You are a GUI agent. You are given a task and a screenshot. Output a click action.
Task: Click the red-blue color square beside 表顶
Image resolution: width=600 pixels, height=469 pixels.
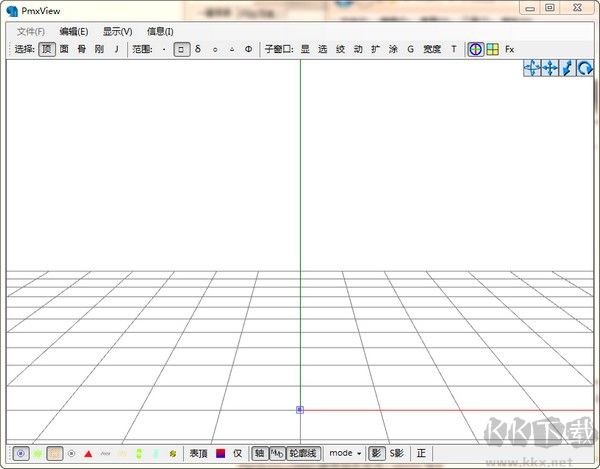coord(221,453)
